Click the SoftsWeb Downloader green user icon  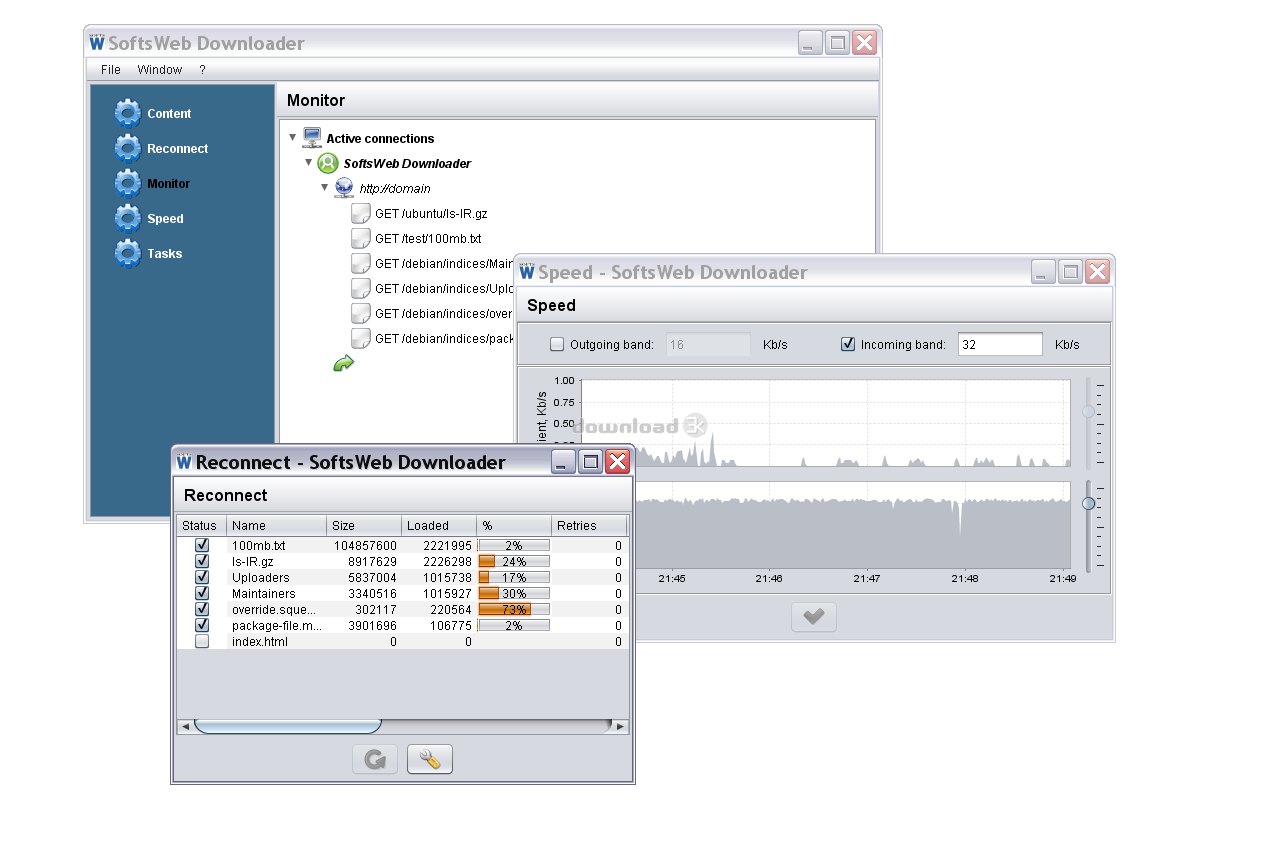(x=328, y=163)
